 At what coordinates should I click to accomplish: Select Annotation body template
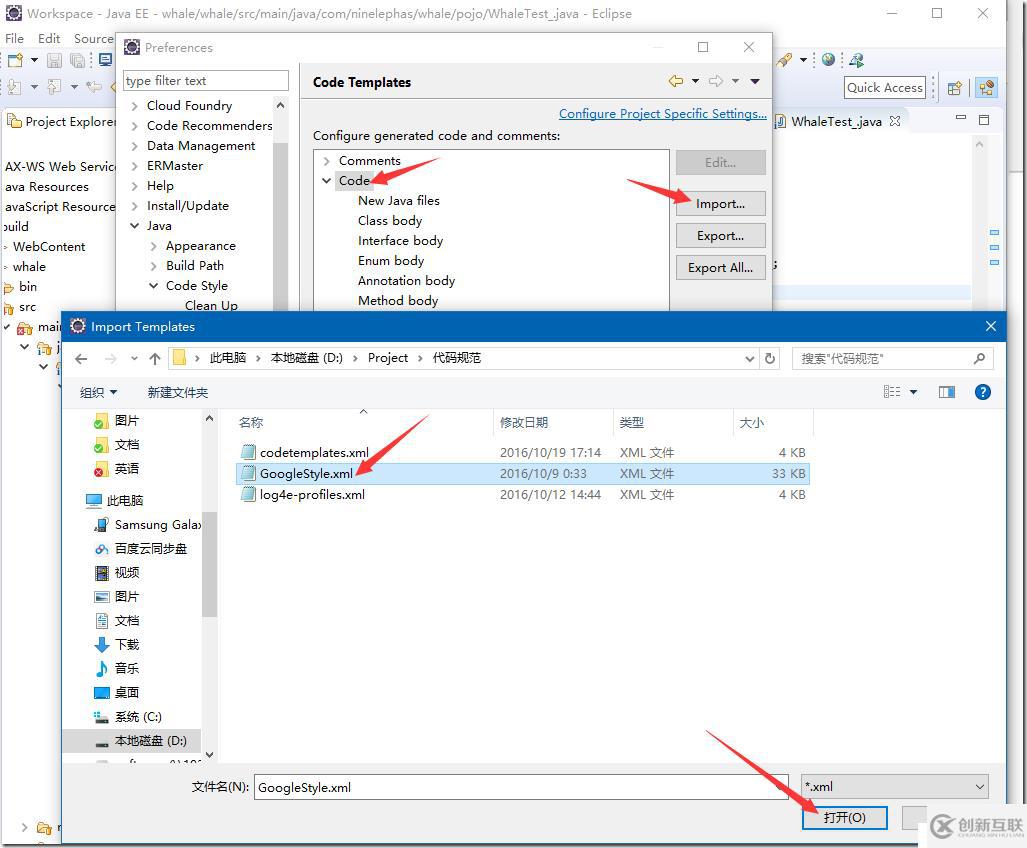[406, 280]
